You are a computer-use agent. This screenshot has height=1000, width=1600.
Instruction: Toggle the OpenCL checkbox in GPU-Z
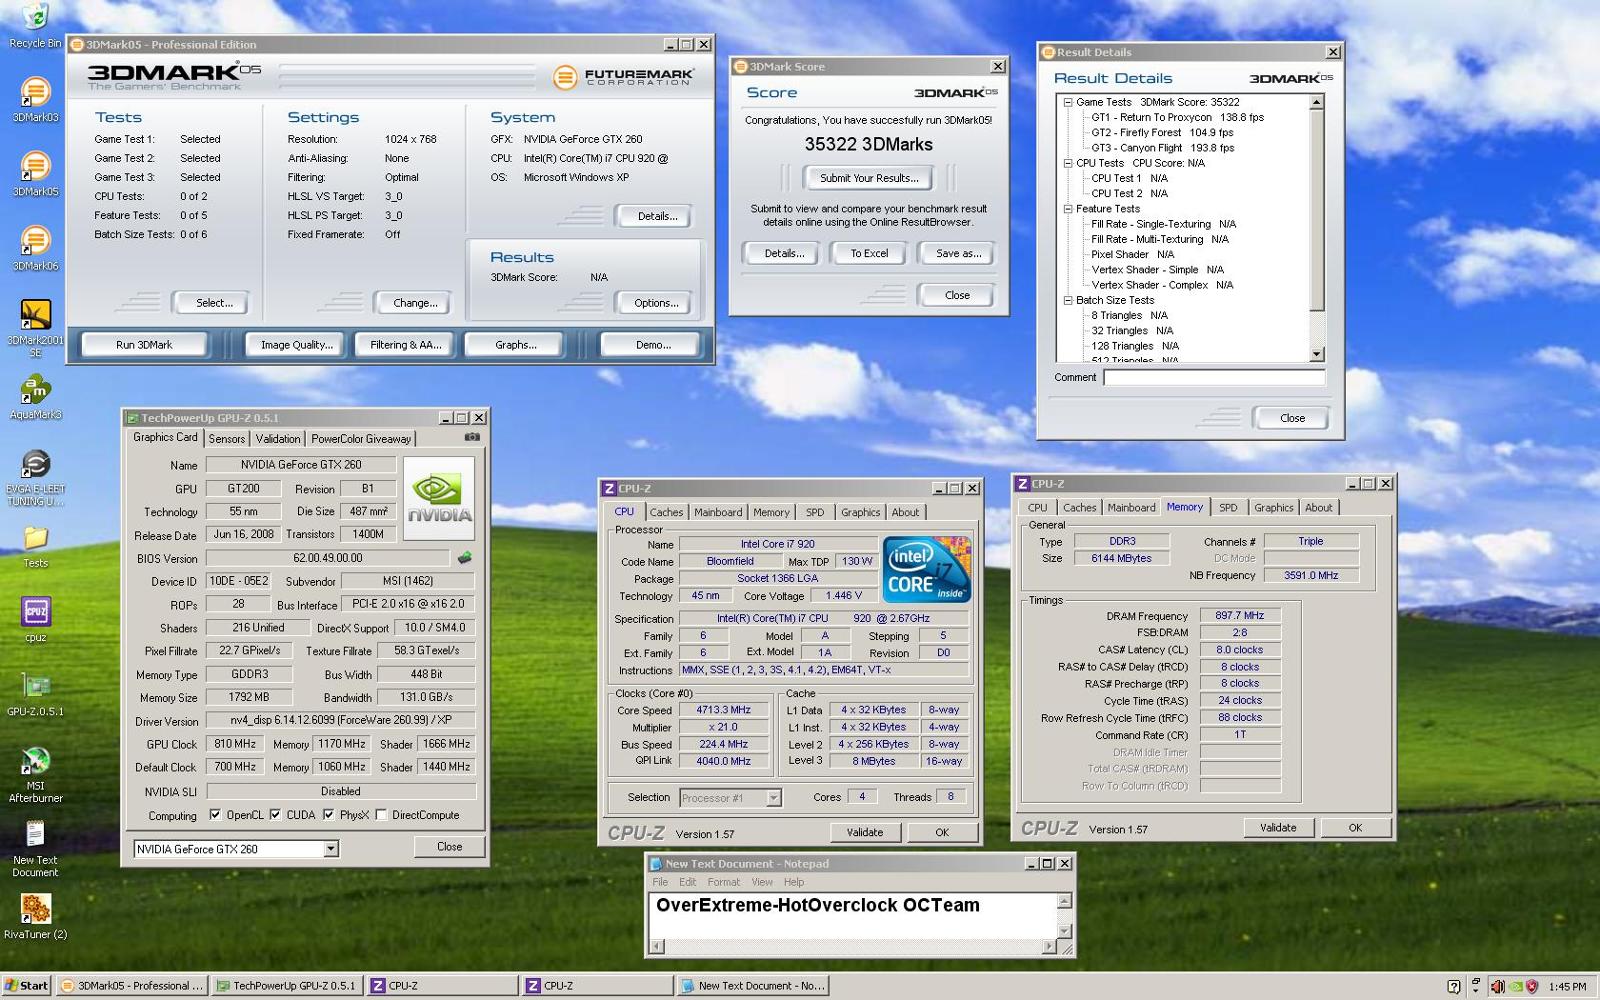pyautogui.click(x=215, y=815)
